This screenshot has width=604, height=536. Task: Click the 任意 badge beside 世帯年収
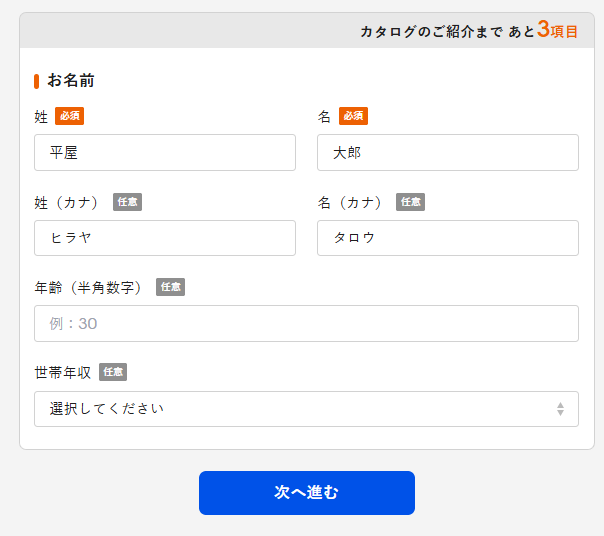[113, 372]
